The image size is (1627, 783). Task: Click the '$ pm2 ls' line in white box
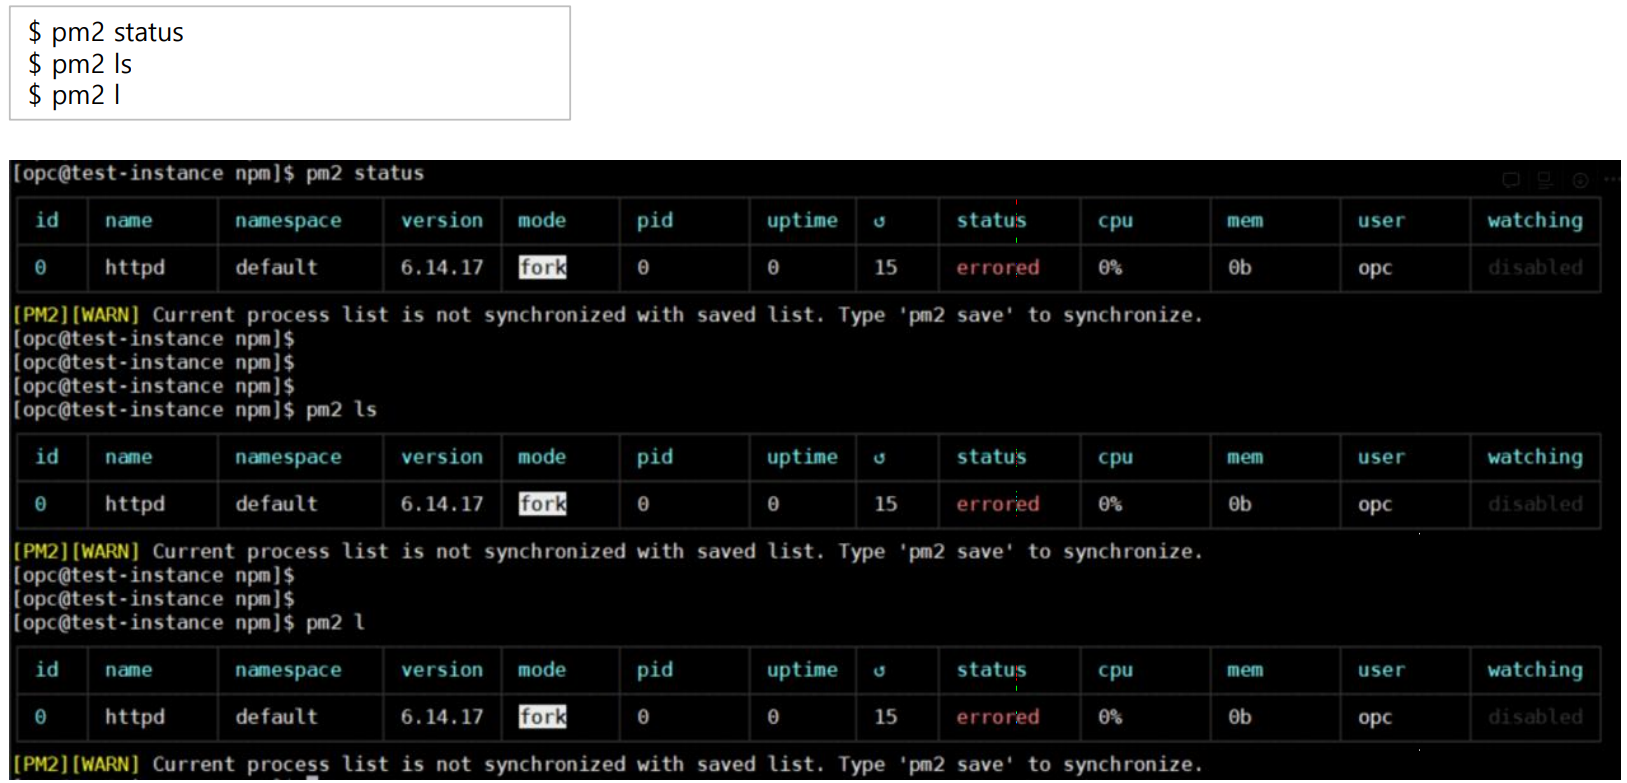point(80,65)
